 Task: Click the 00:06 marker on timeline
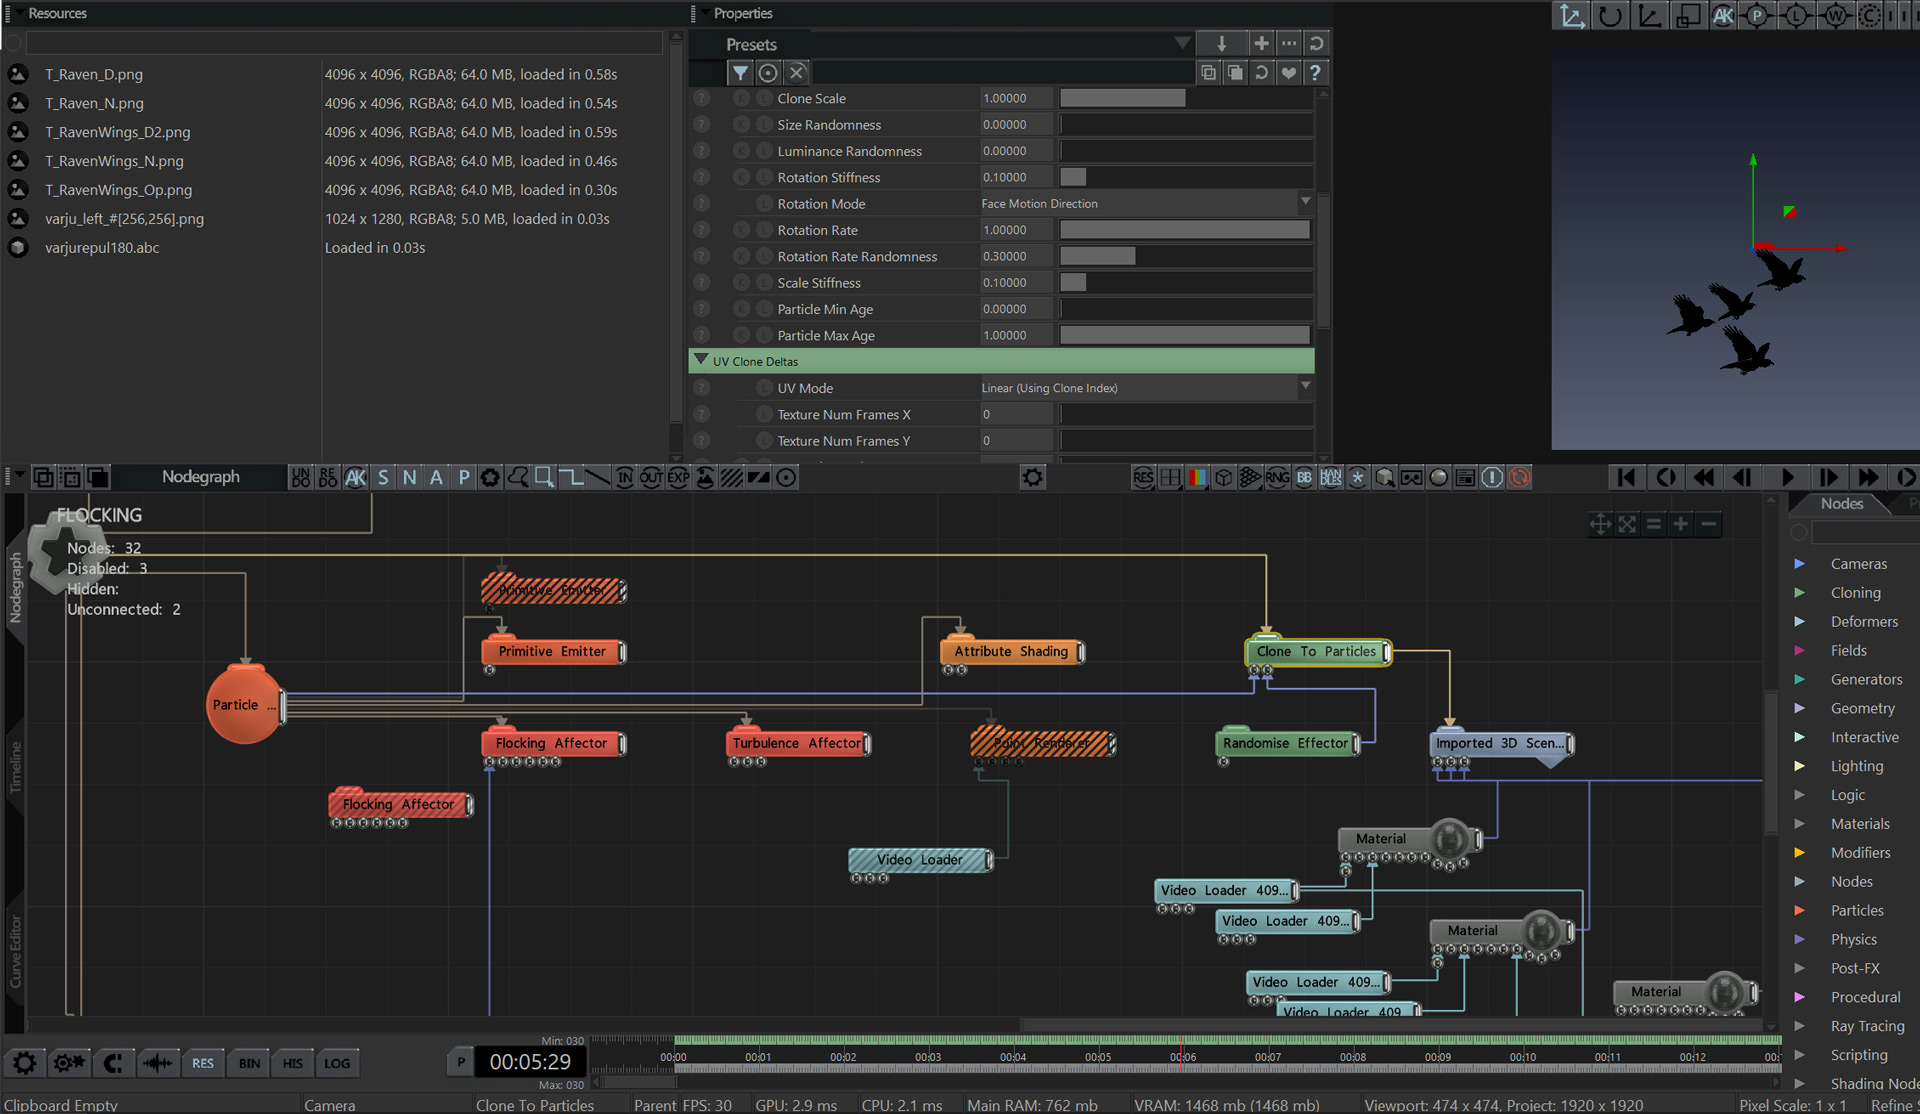click(1182, 1057)
